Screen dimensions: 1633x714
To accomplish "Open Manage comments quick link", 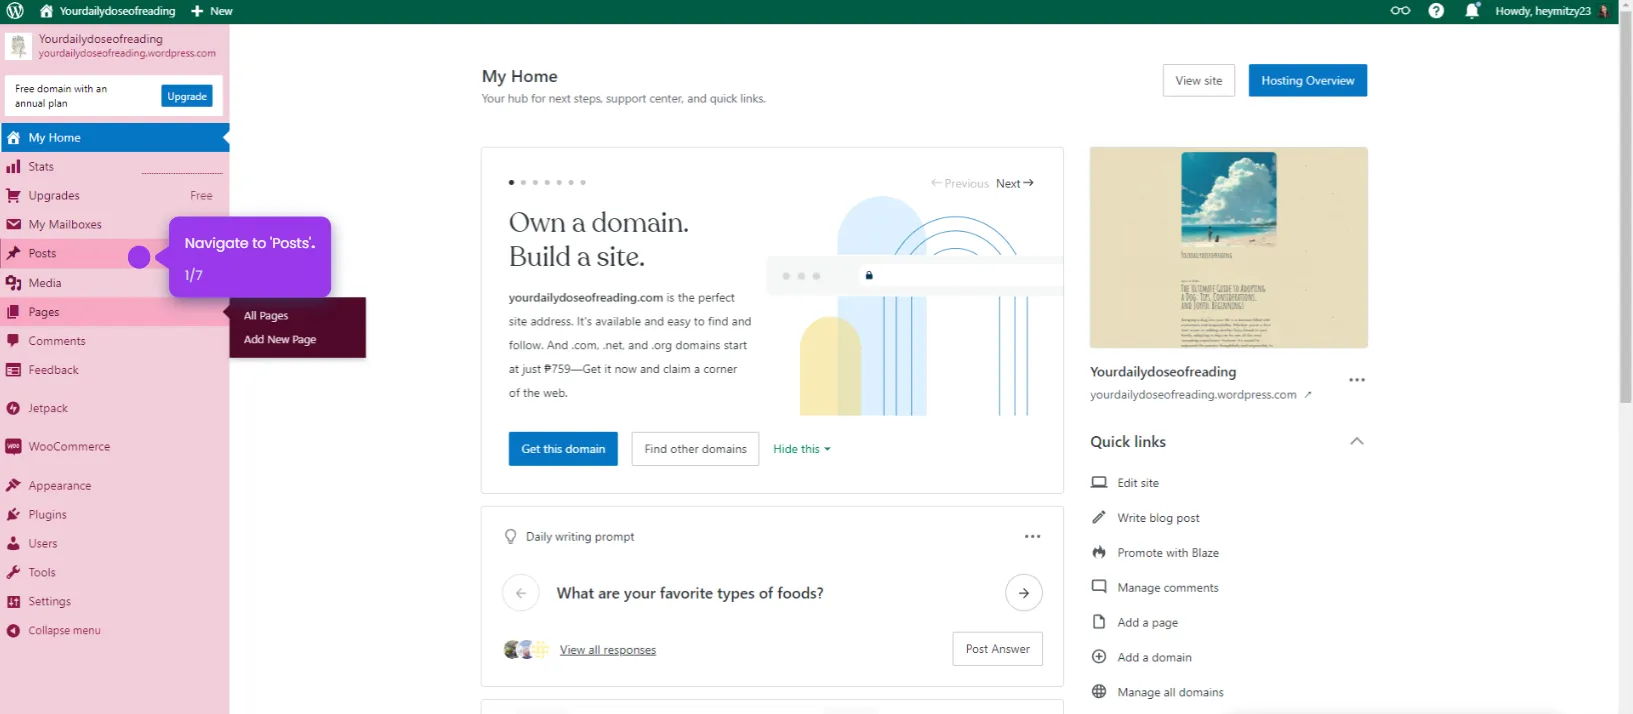I will [x=1167, y=588].
